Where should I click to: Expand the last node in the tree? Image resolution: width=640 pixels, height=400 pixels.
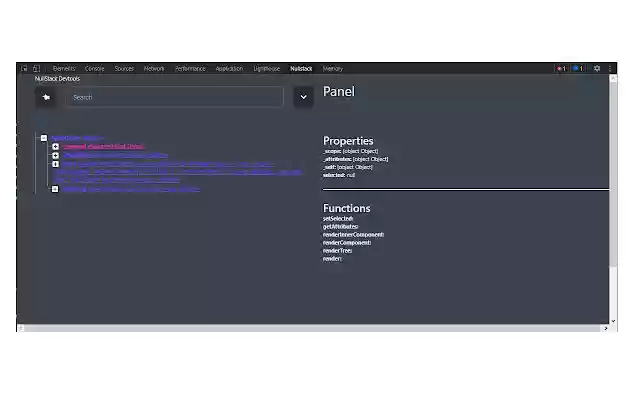56,188
